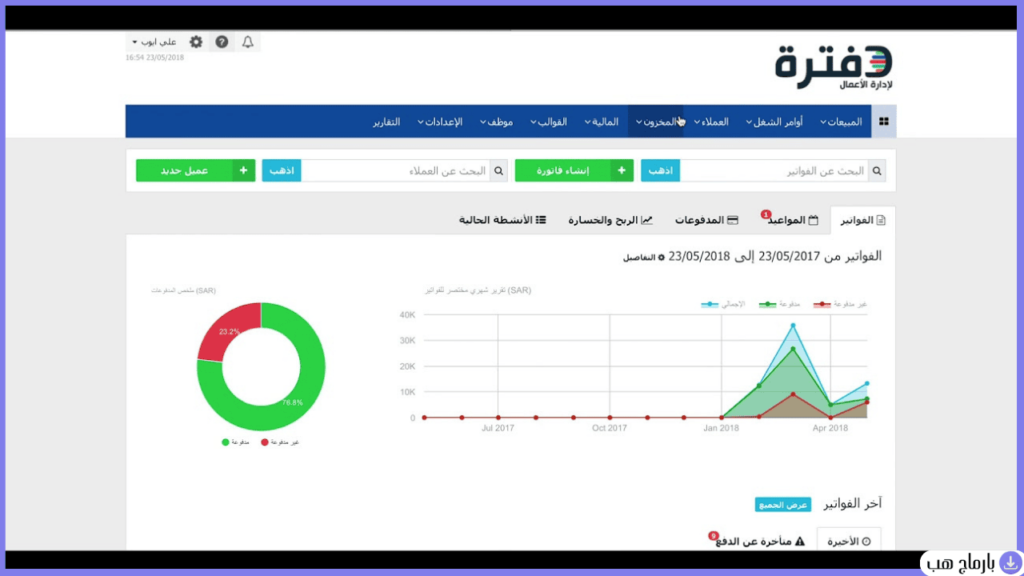
Task: Toggle غير مدفوعة red series in line chart legend
Action: 840,304
